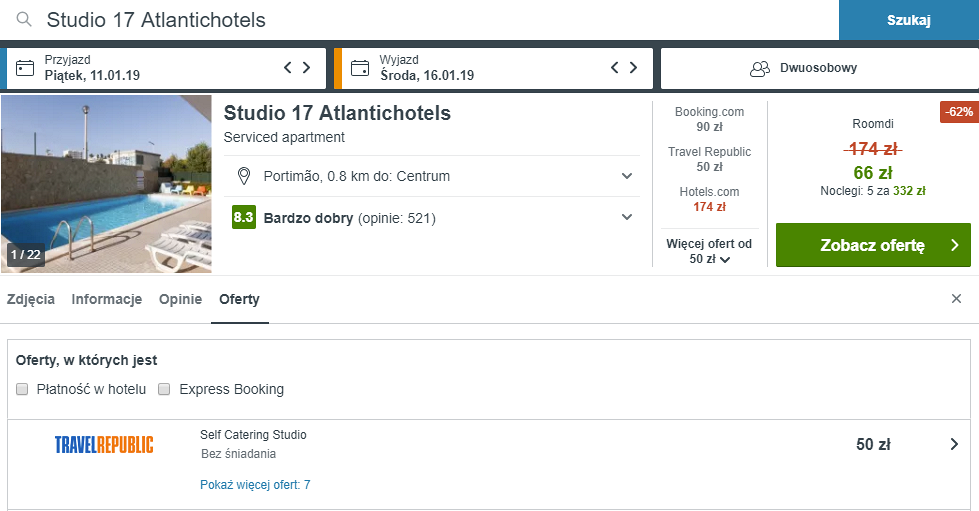Click the Studio 17 Atlantichotels hotel title
979x511 pixels.
337,113
